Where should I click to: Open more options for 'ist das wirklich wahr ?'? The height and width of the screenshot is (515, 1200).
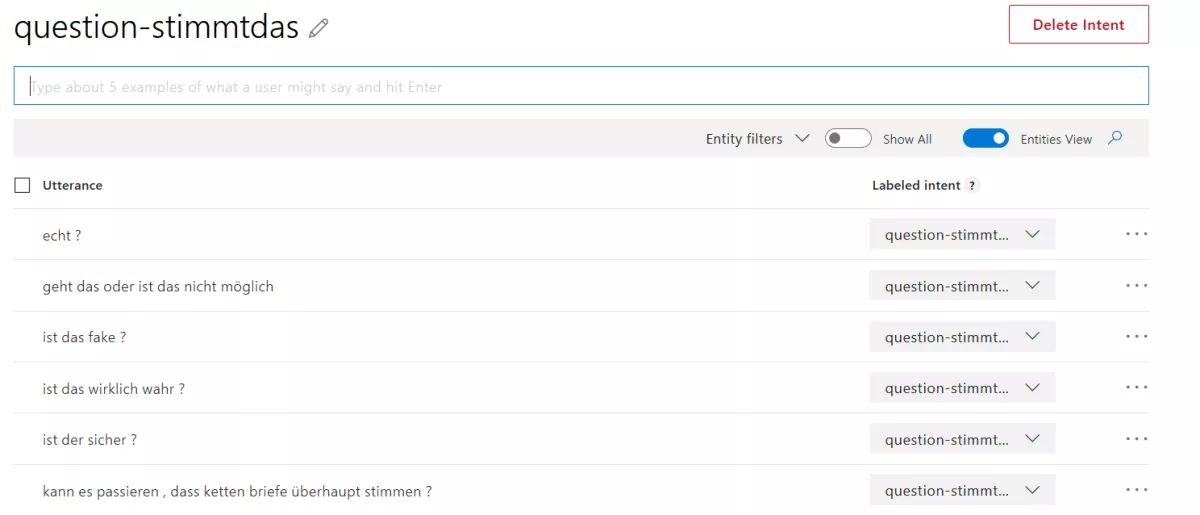pos(1136,388)
